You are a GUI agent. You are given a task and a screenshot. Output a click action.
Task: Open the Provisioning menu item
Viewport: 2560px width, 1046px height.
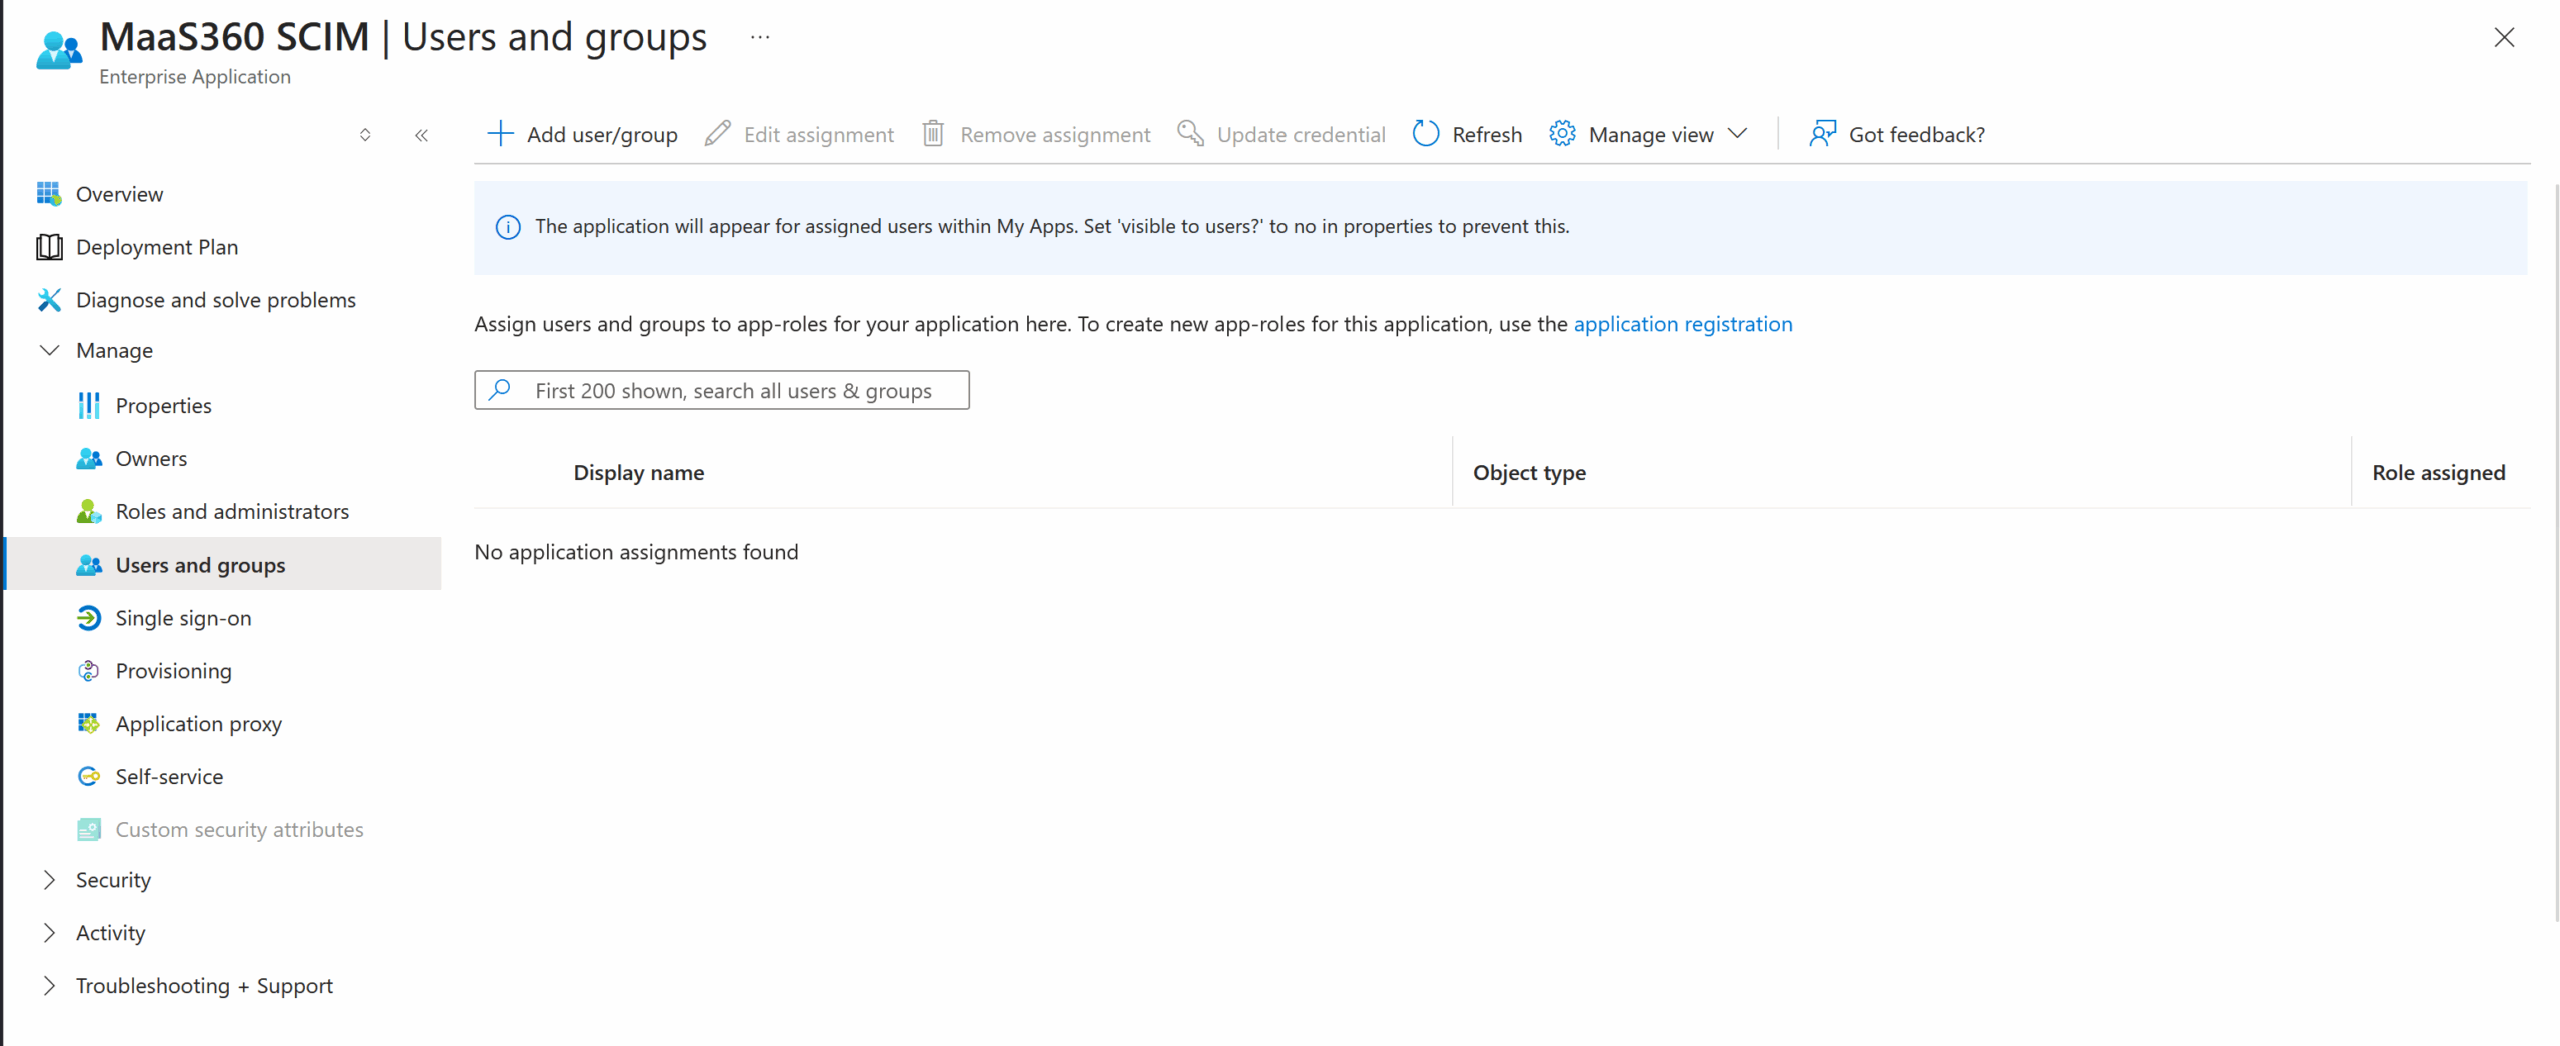[173, 671]
